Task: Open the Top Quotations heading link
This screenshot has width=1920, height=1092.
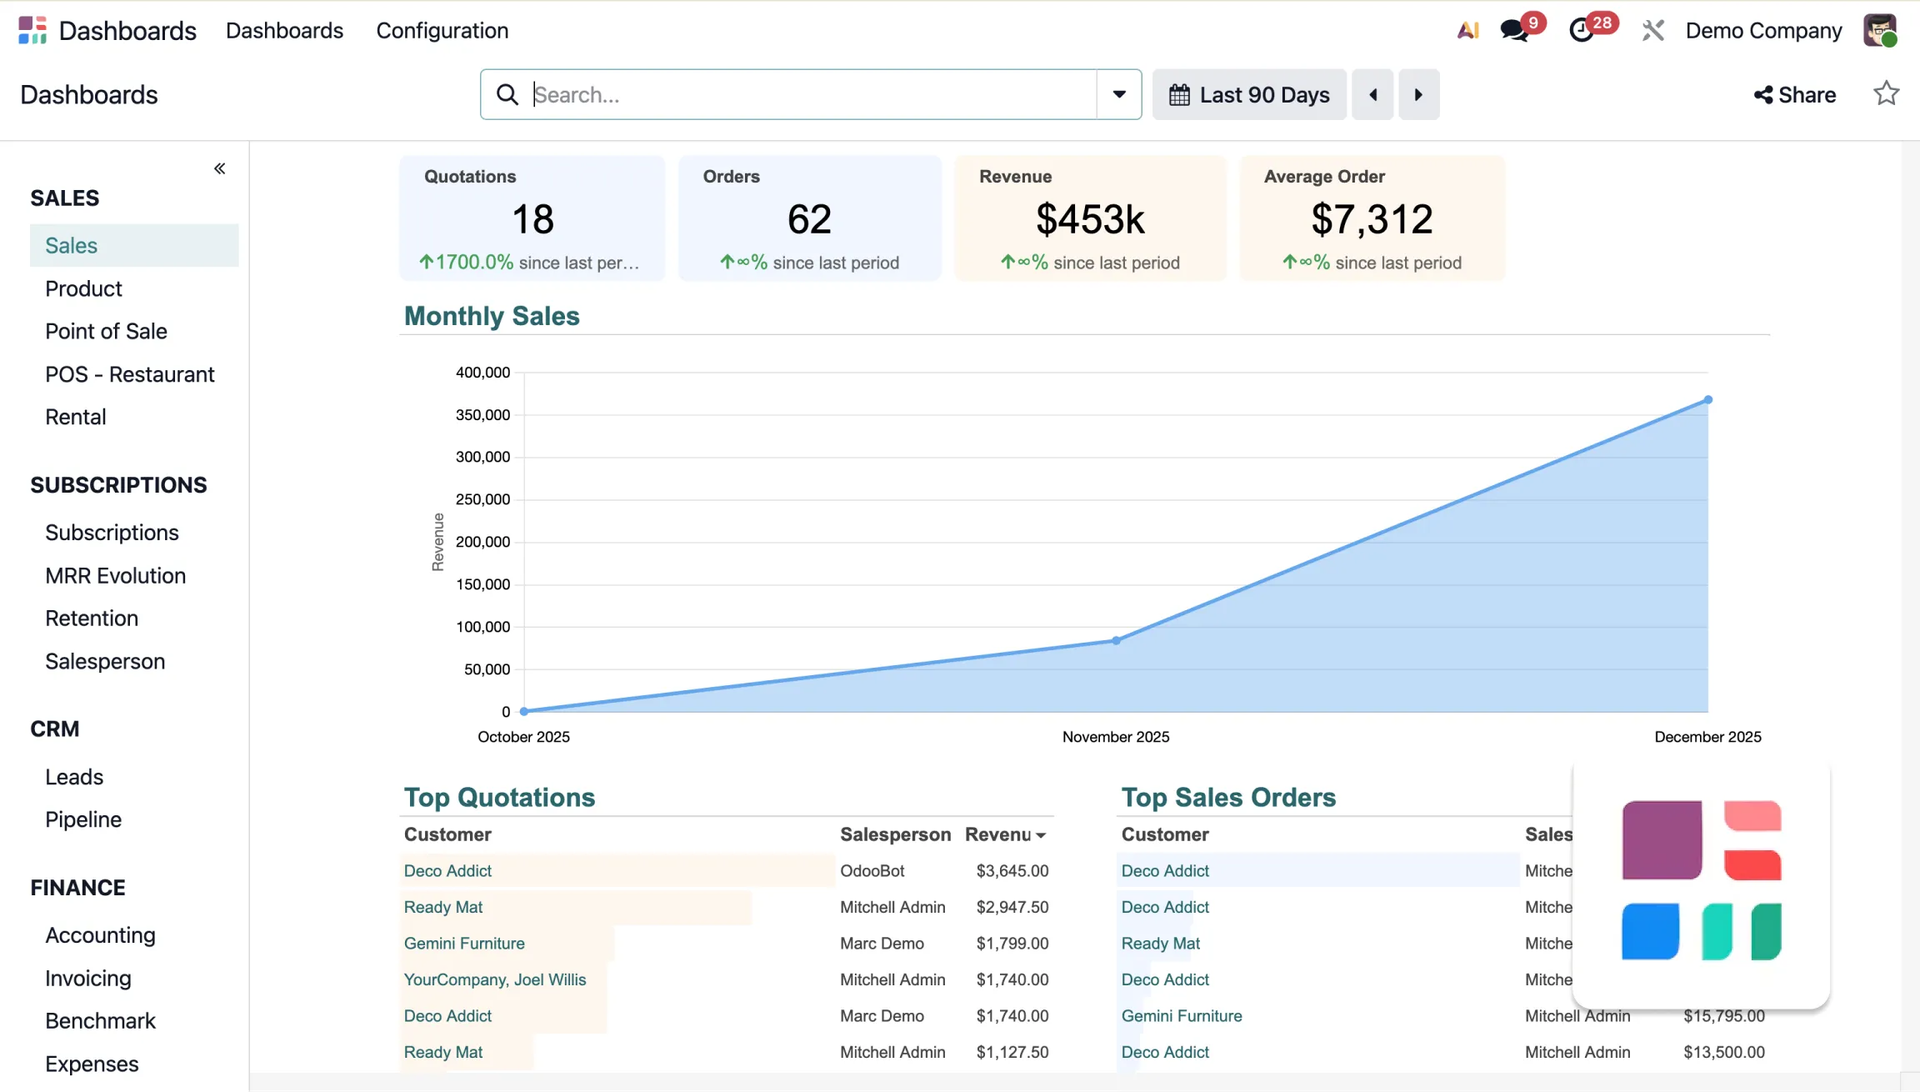Action: [499, 797]
